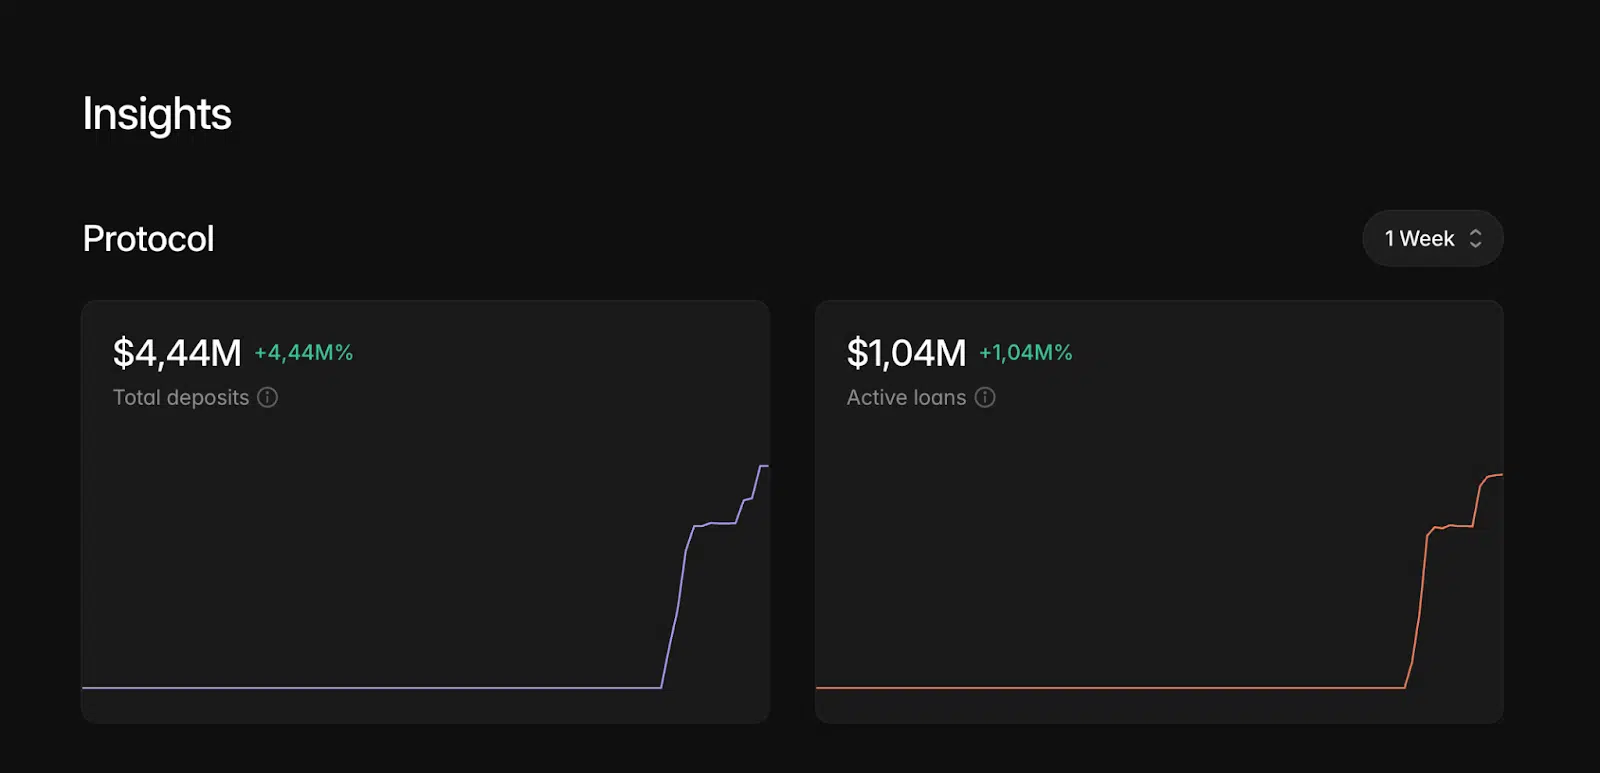Click the info icon beside Total deposits

click(x=267, y=397)
